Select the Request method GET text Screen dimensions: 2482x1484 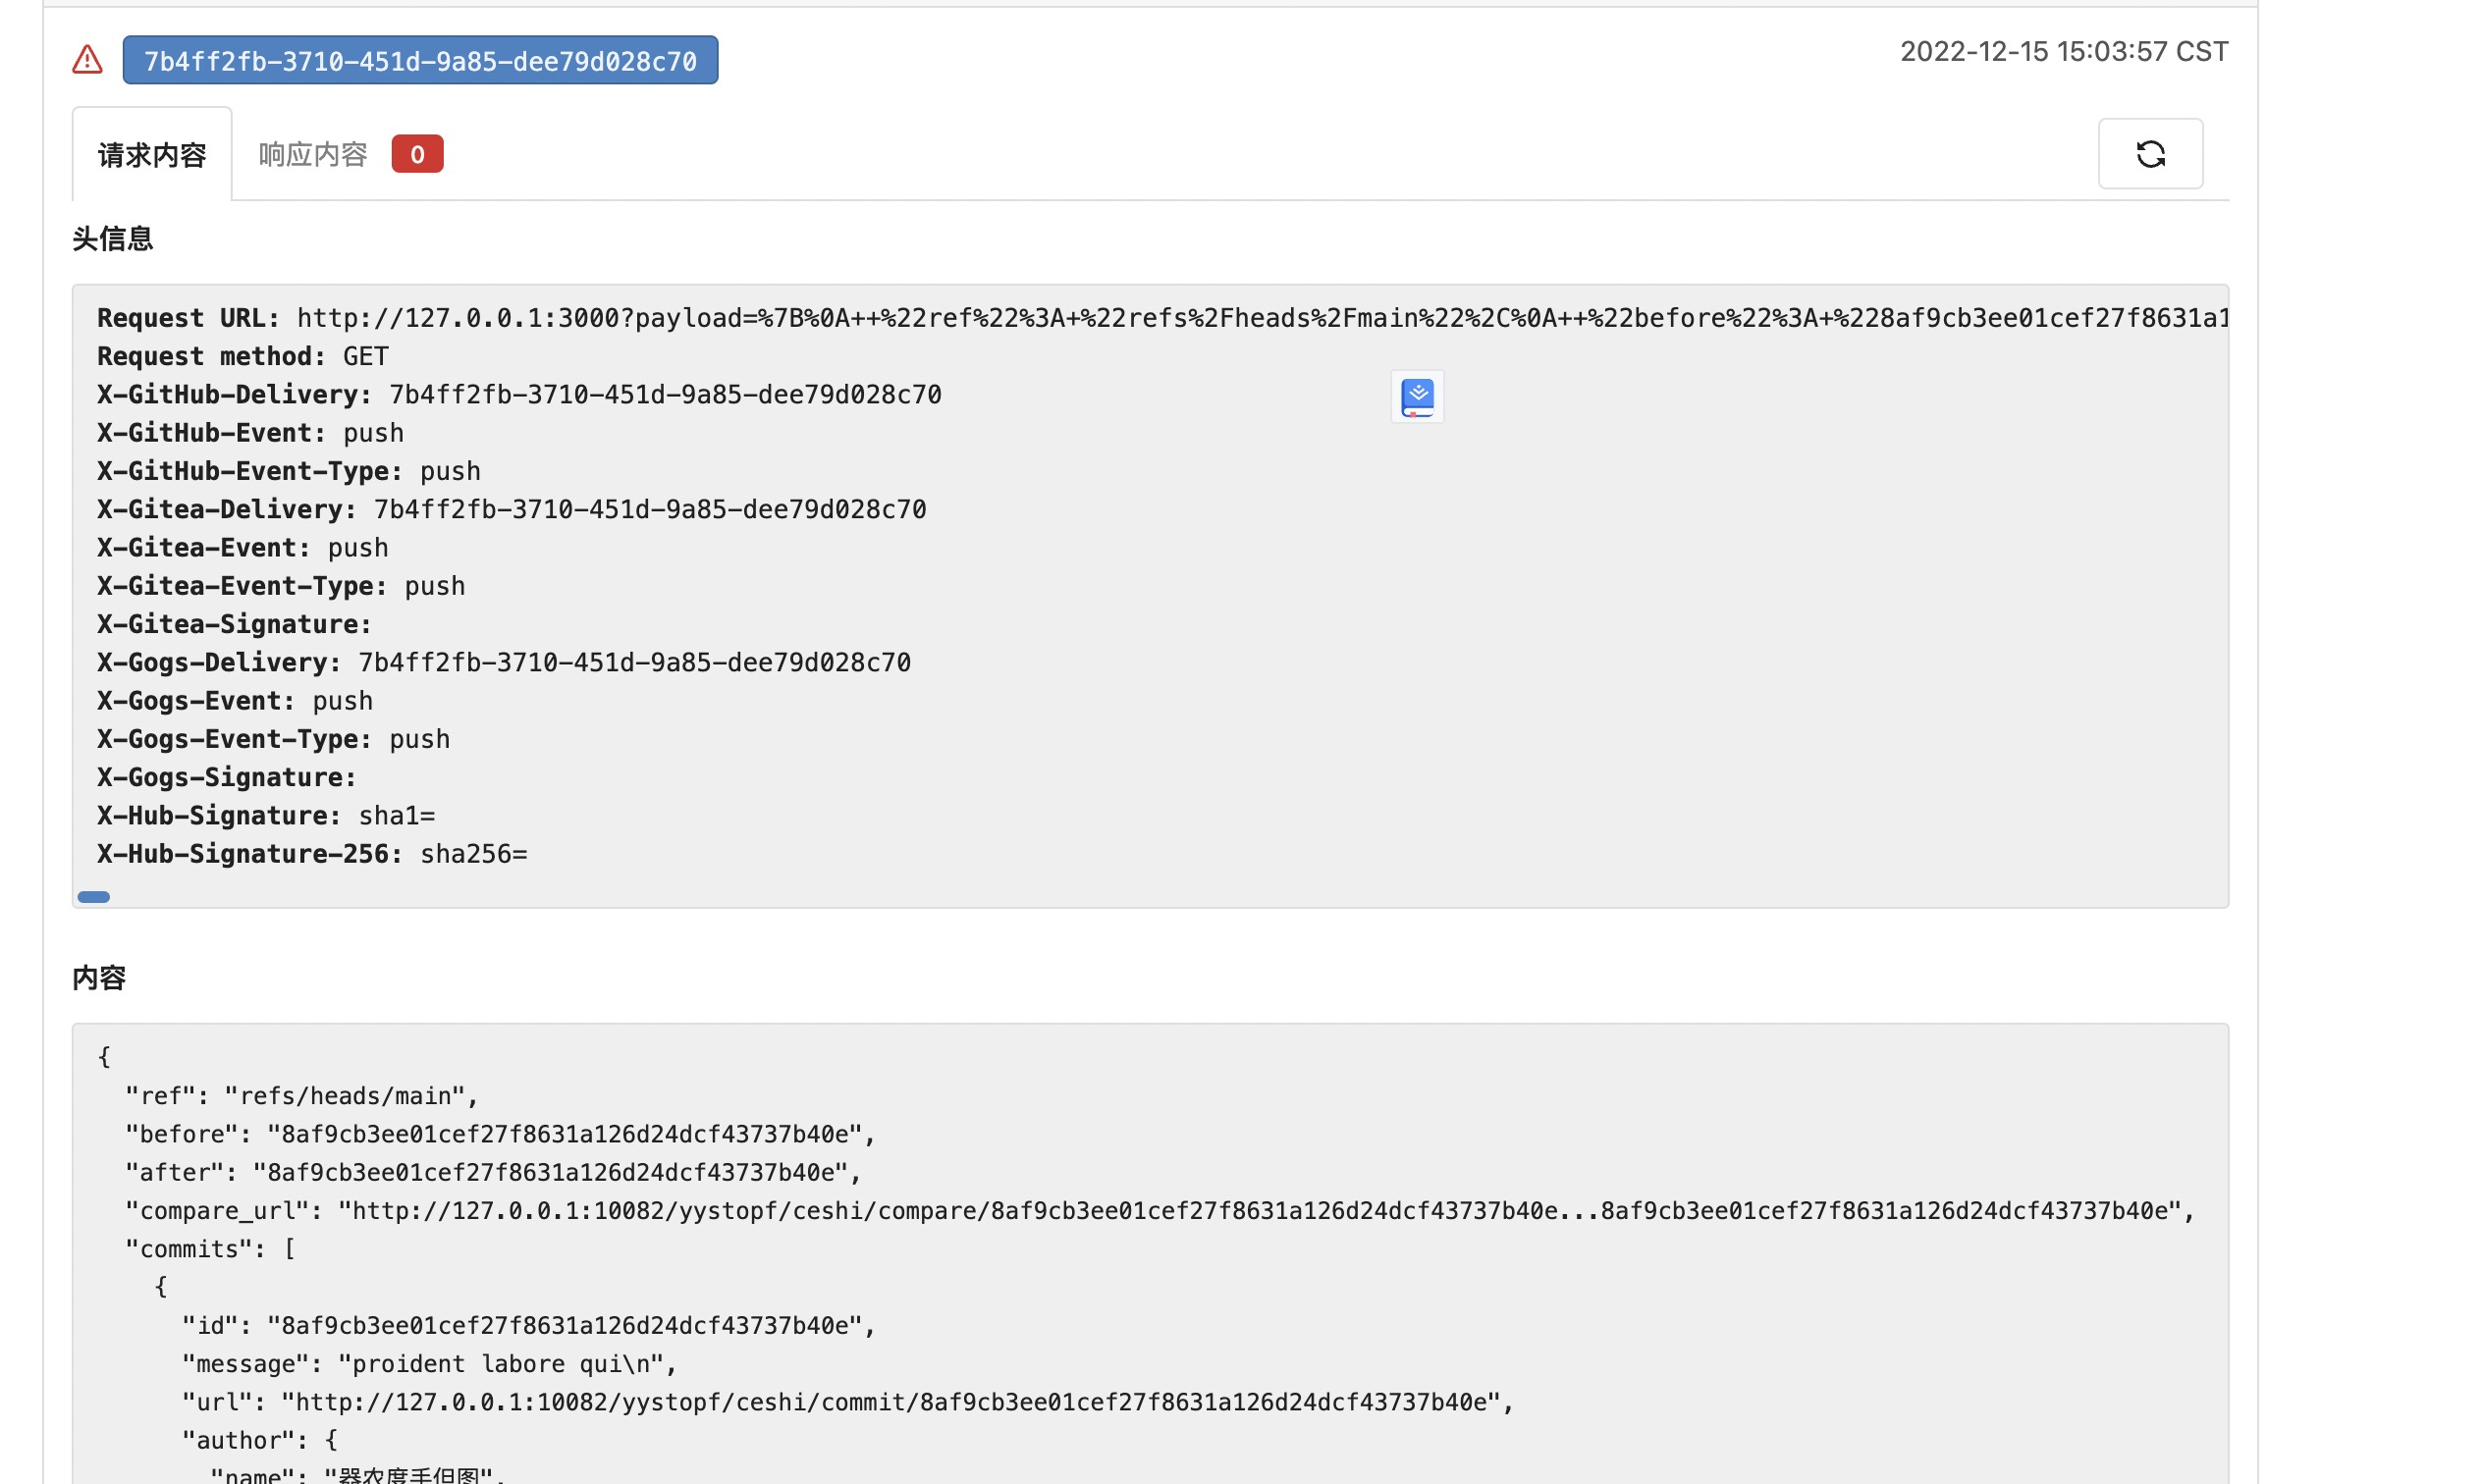coord(366,355)
